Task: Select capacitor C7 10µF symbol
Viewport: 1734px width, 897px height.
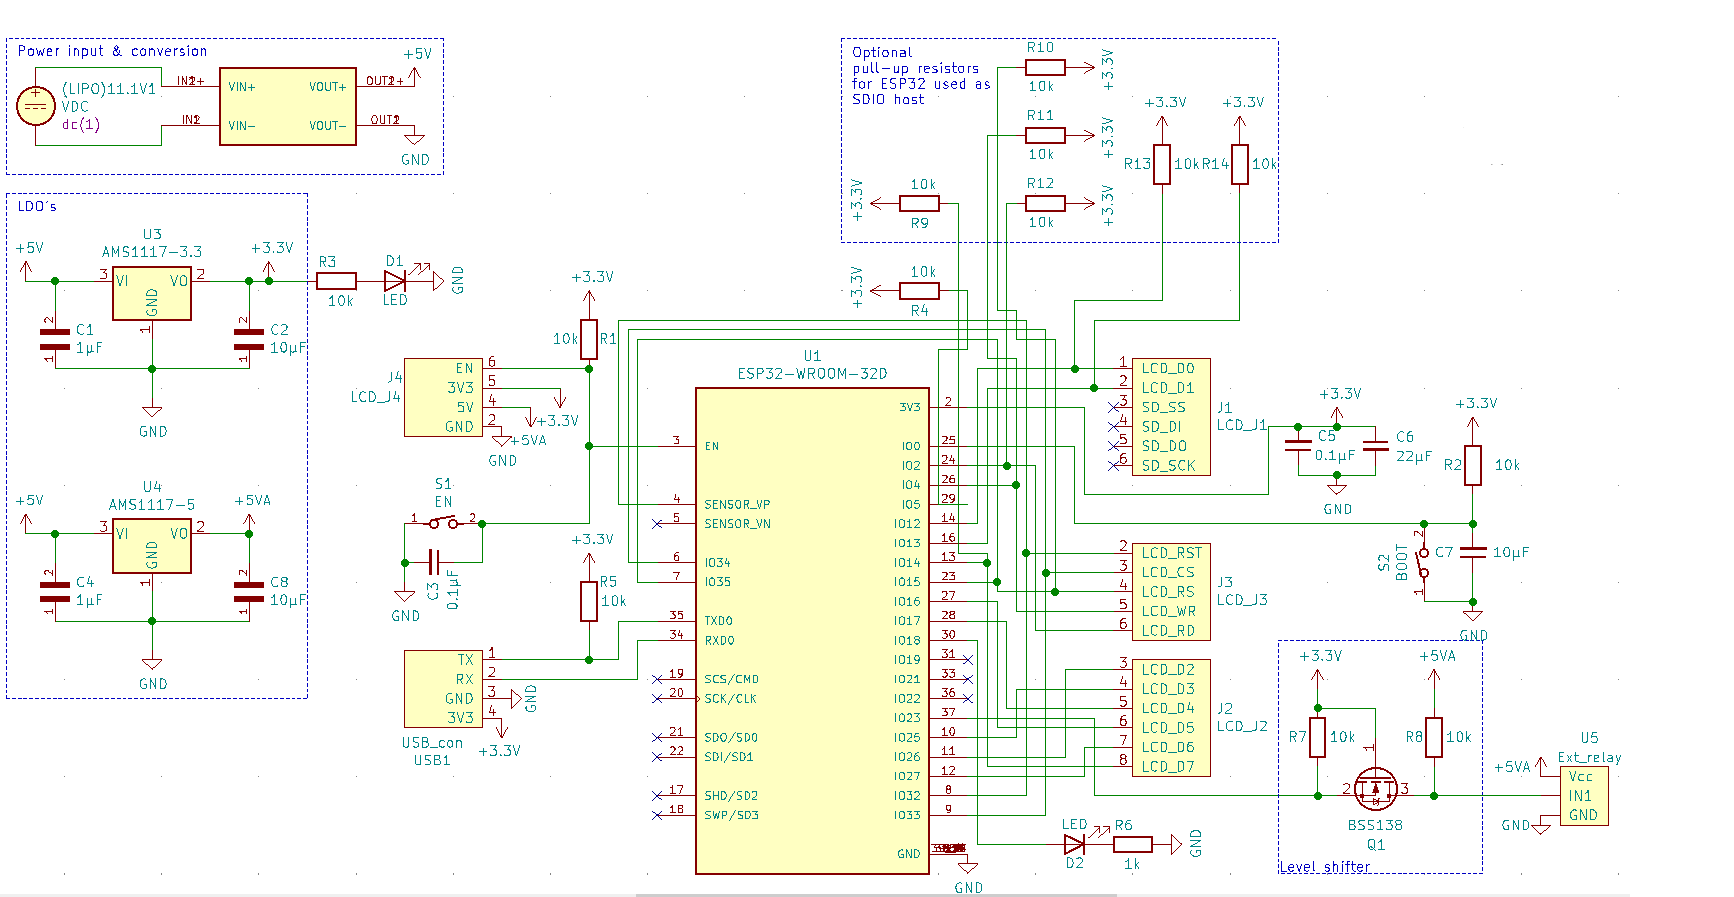Action: 1473,553
